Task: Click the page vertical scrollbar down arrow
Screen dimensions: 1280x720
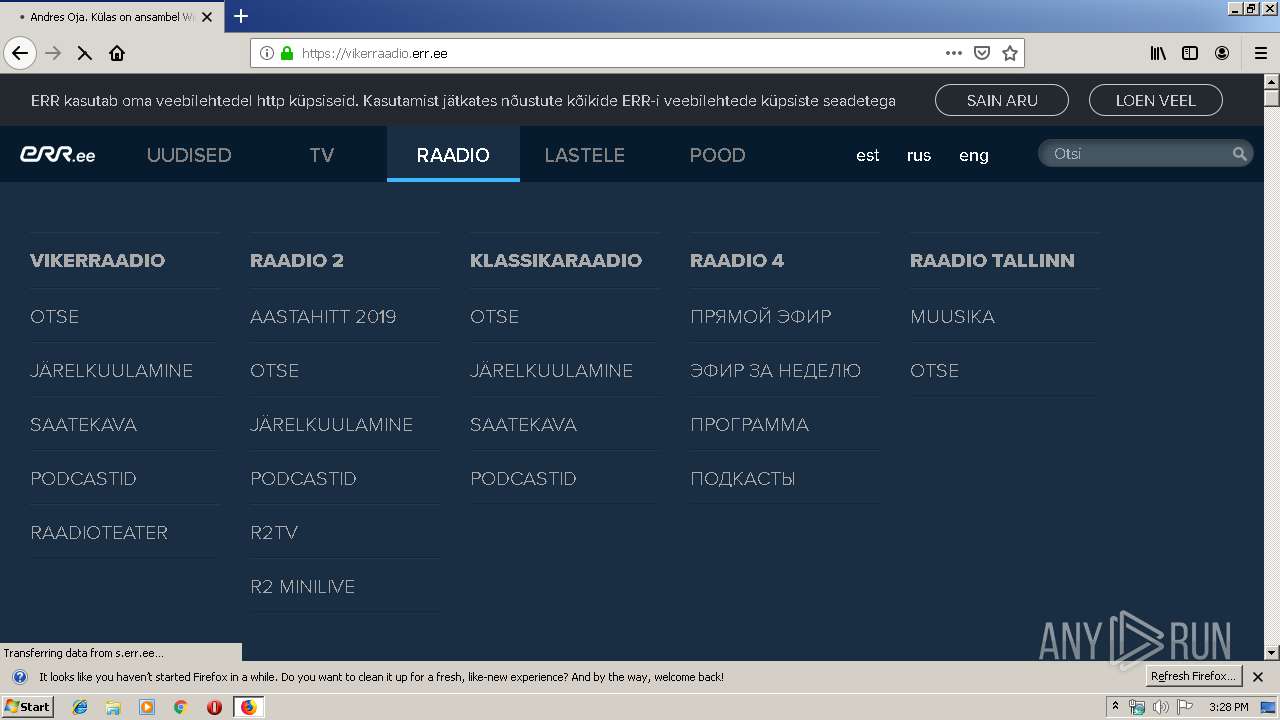Action: click(x=1271, y=653)
